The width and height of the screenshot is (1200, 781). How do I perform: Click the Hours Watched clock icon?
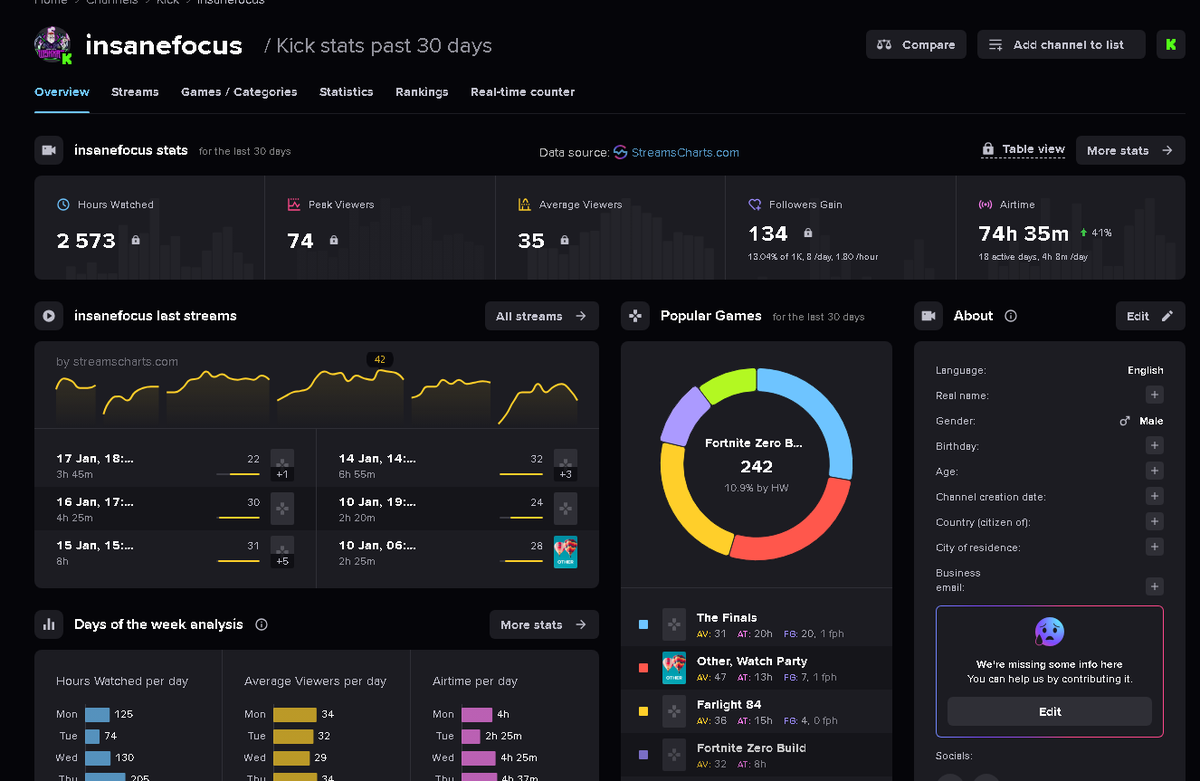[x=64, y=204]
